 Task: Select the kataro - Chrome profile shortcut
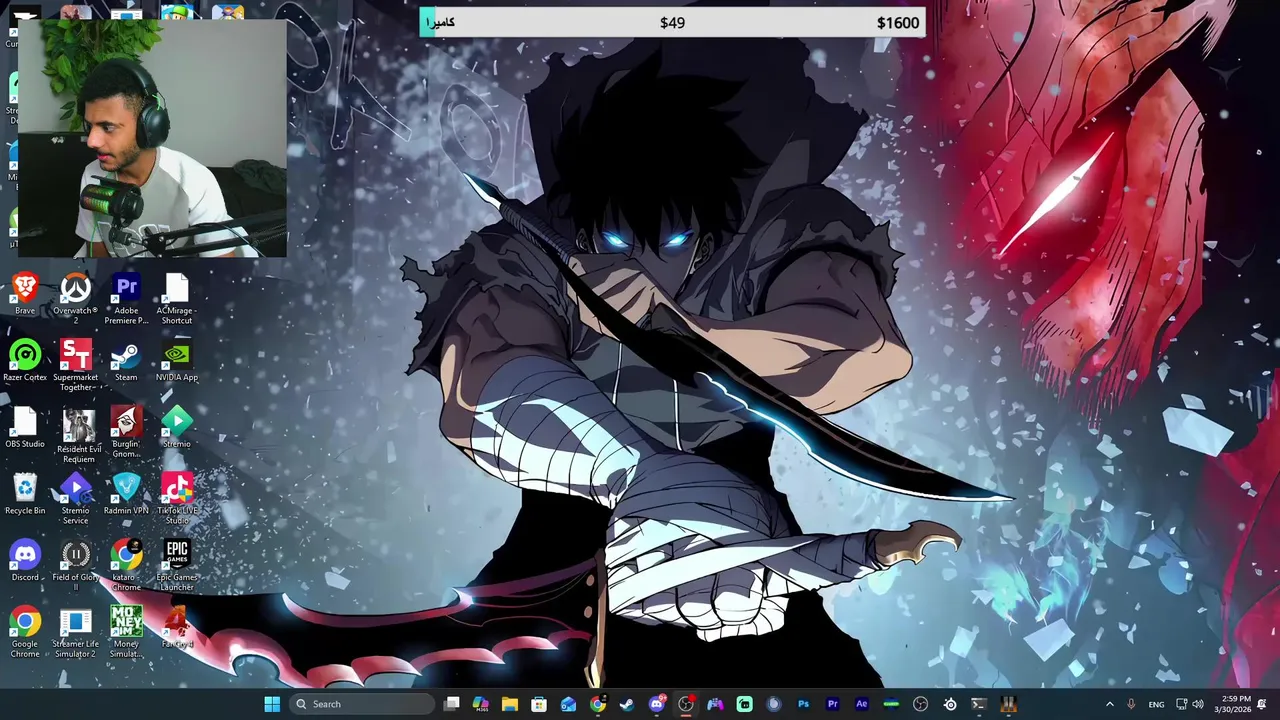(x=126, y=565)
